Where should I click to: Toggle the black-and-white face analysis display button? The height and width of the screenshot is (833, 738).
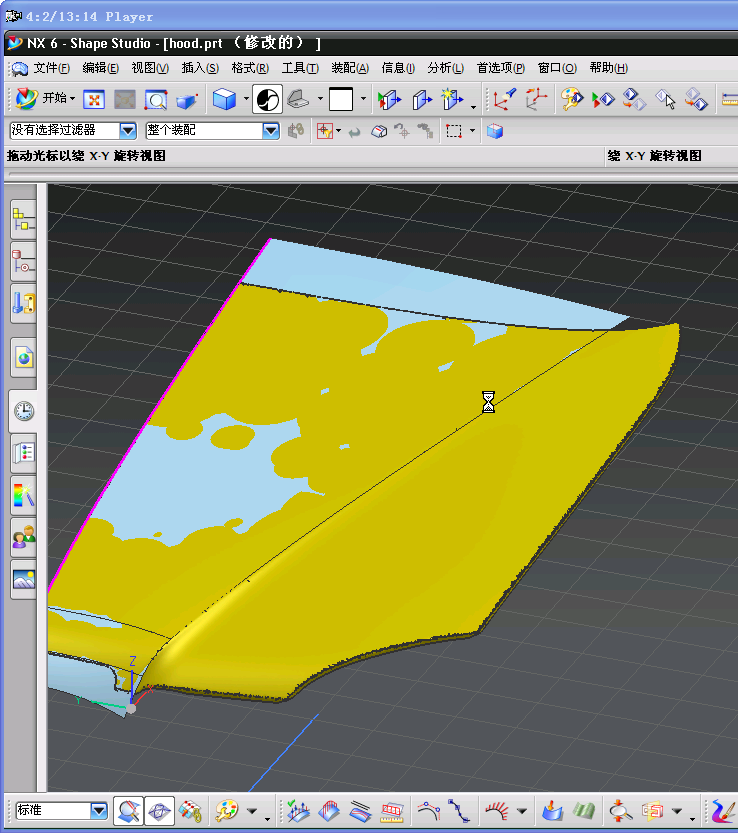point(267,99)
